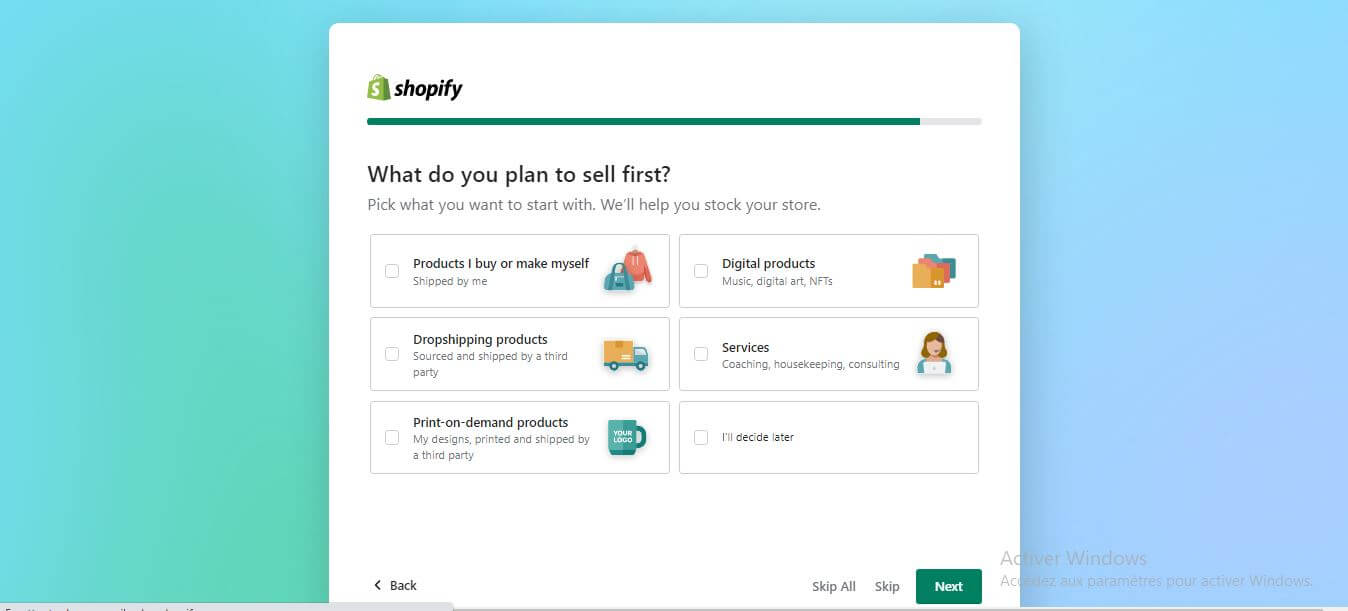
Task: Check 'Products I buy or make myself'
Action: point(392,271)
